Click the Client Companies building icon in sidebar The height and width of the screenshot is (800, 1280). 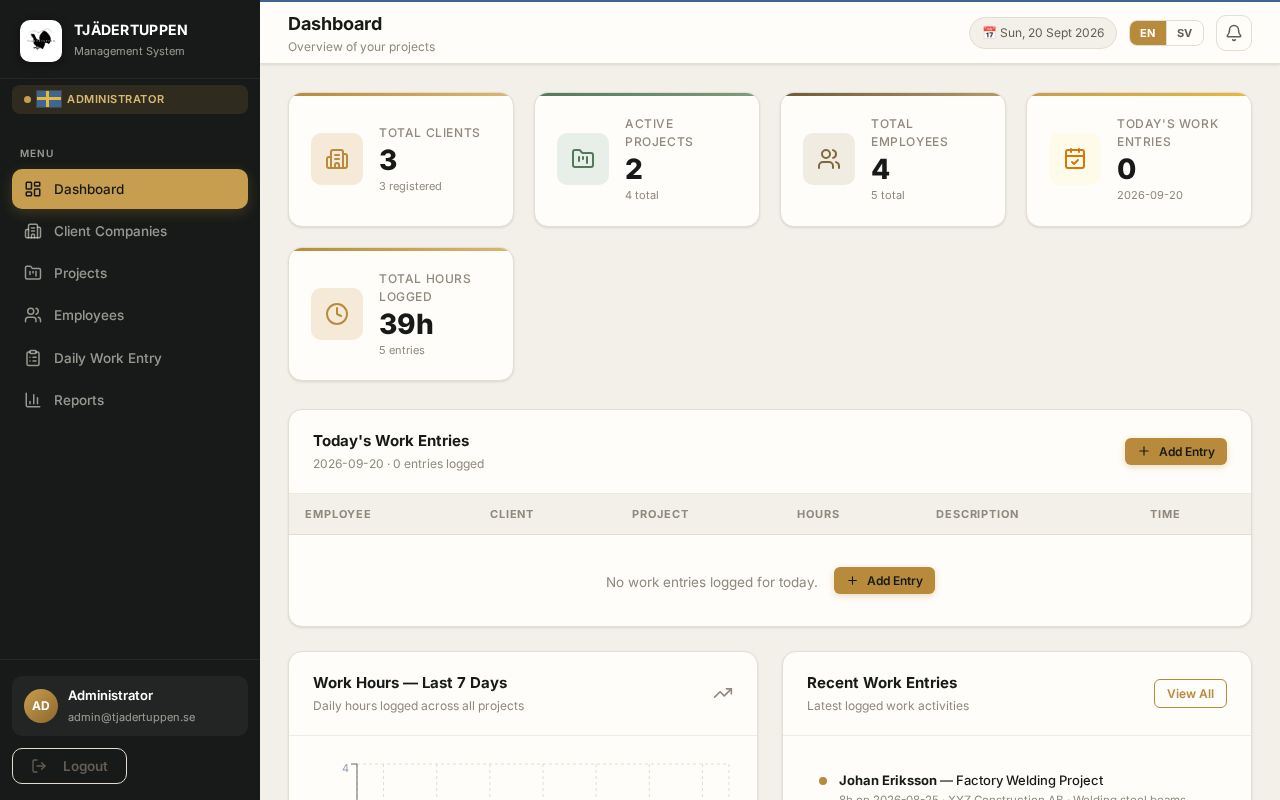pos(33,231)
